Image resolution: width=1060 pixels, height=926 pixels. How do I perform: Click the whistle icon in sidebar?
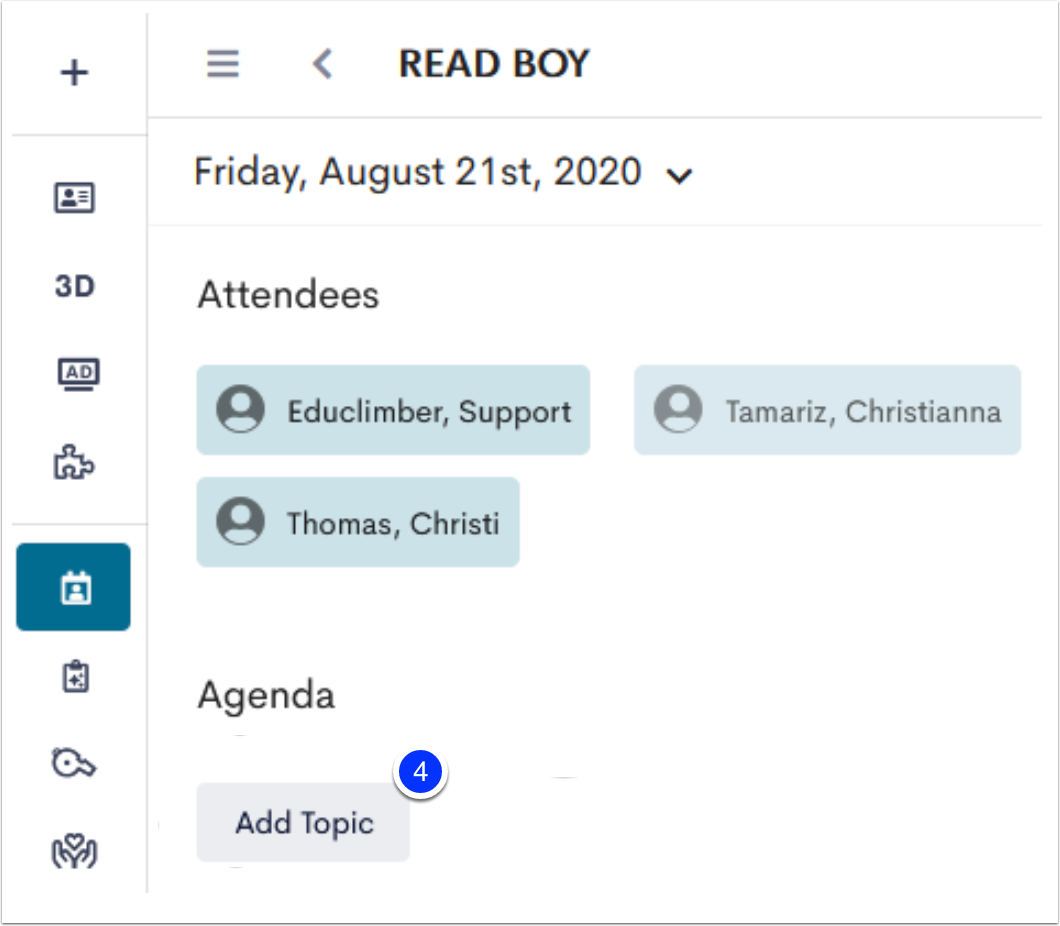(x=74, y=763)
